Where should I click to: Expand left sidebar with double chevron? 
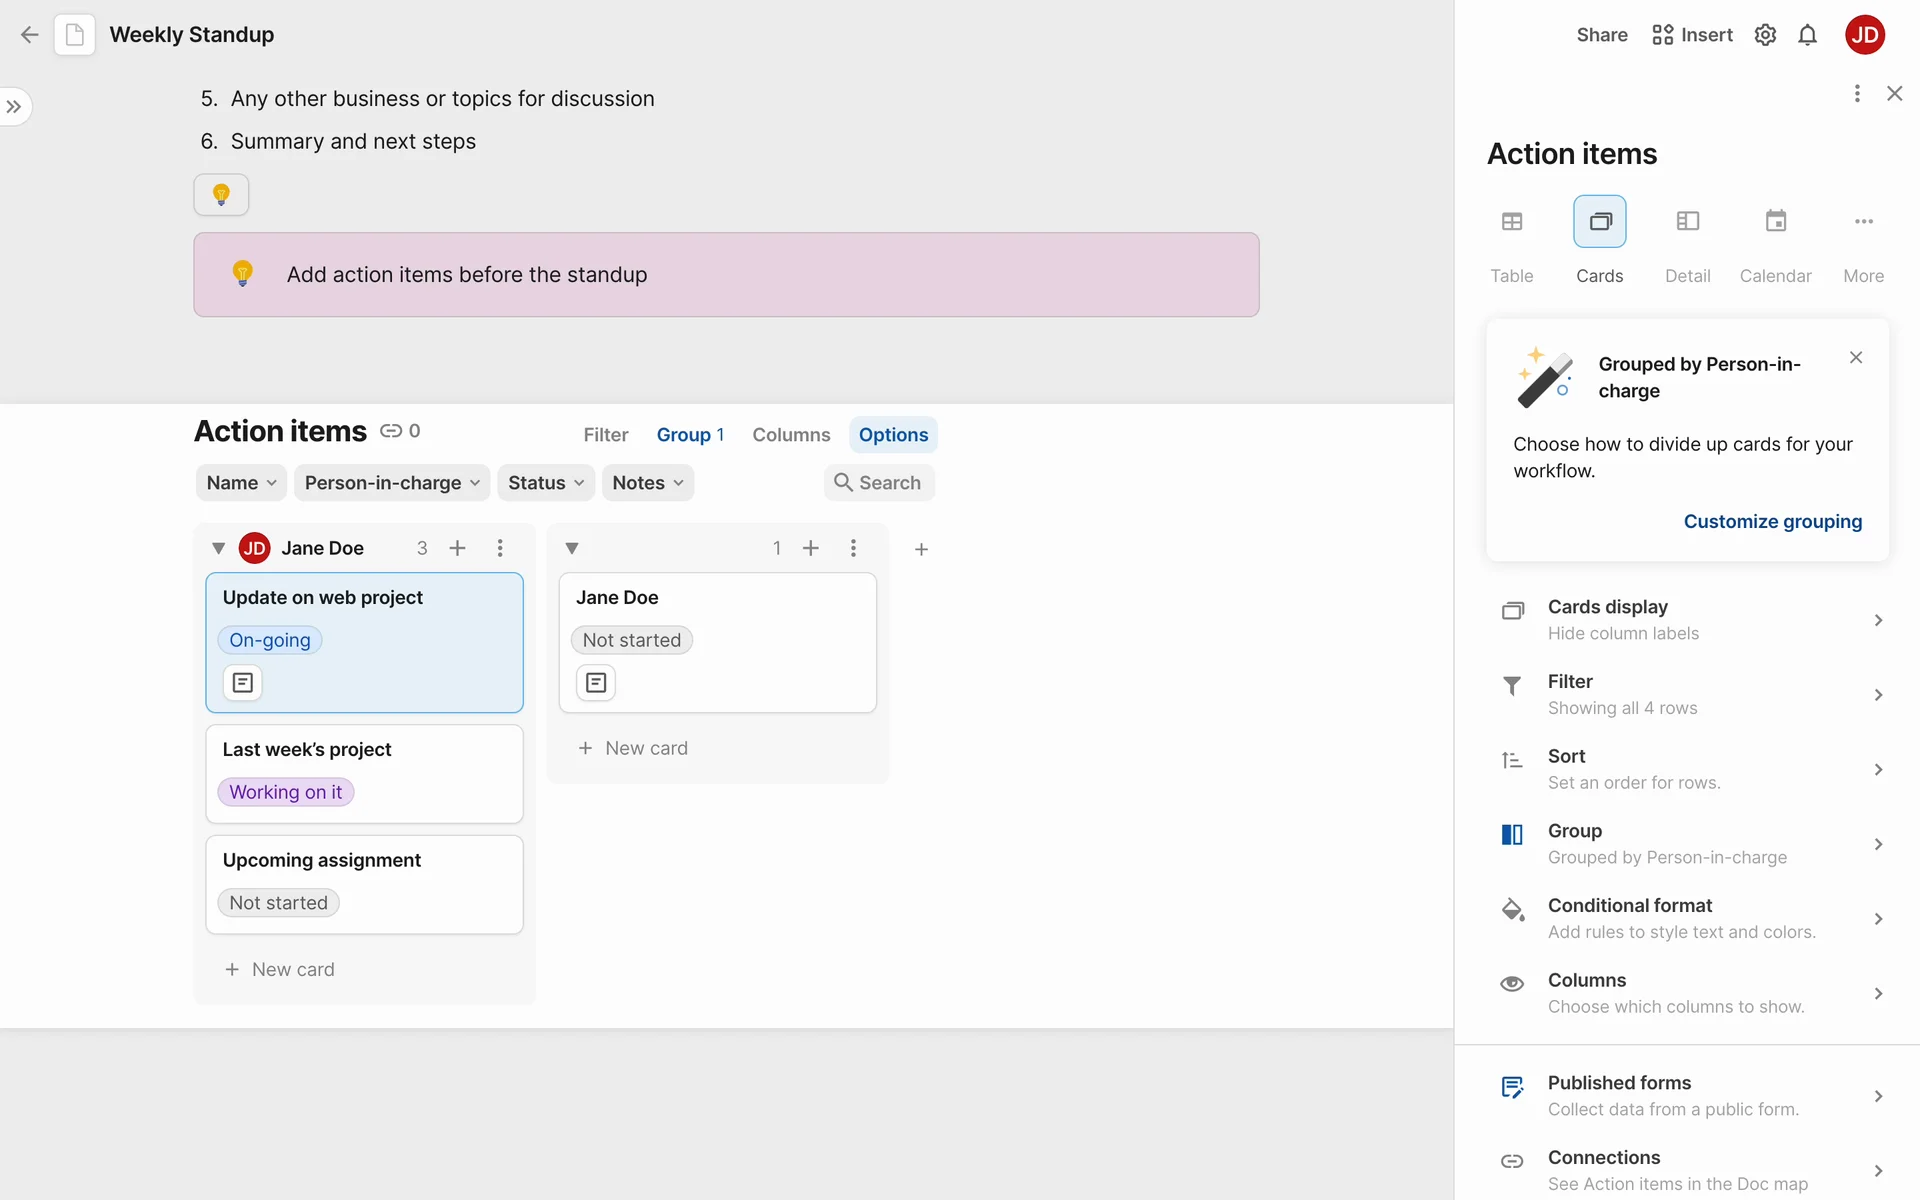tap(14, 106)
